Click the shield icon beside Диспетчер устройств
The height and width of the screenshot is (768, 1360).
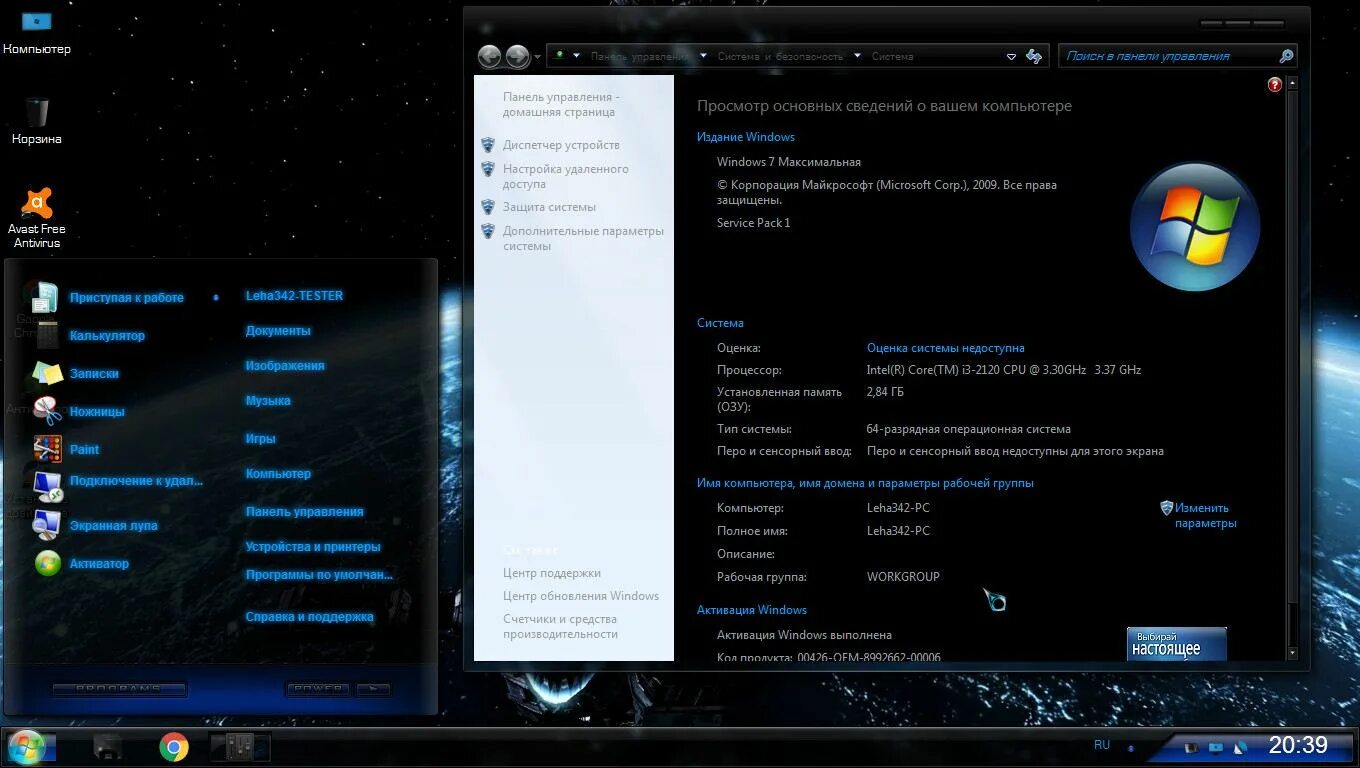click(488, 145)
